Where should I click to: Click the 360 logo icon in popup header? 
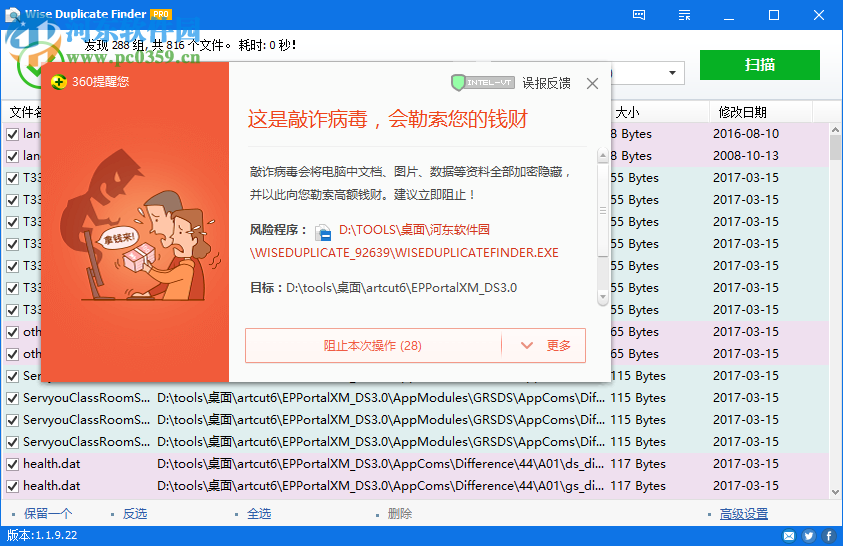[x=59, y=82]
